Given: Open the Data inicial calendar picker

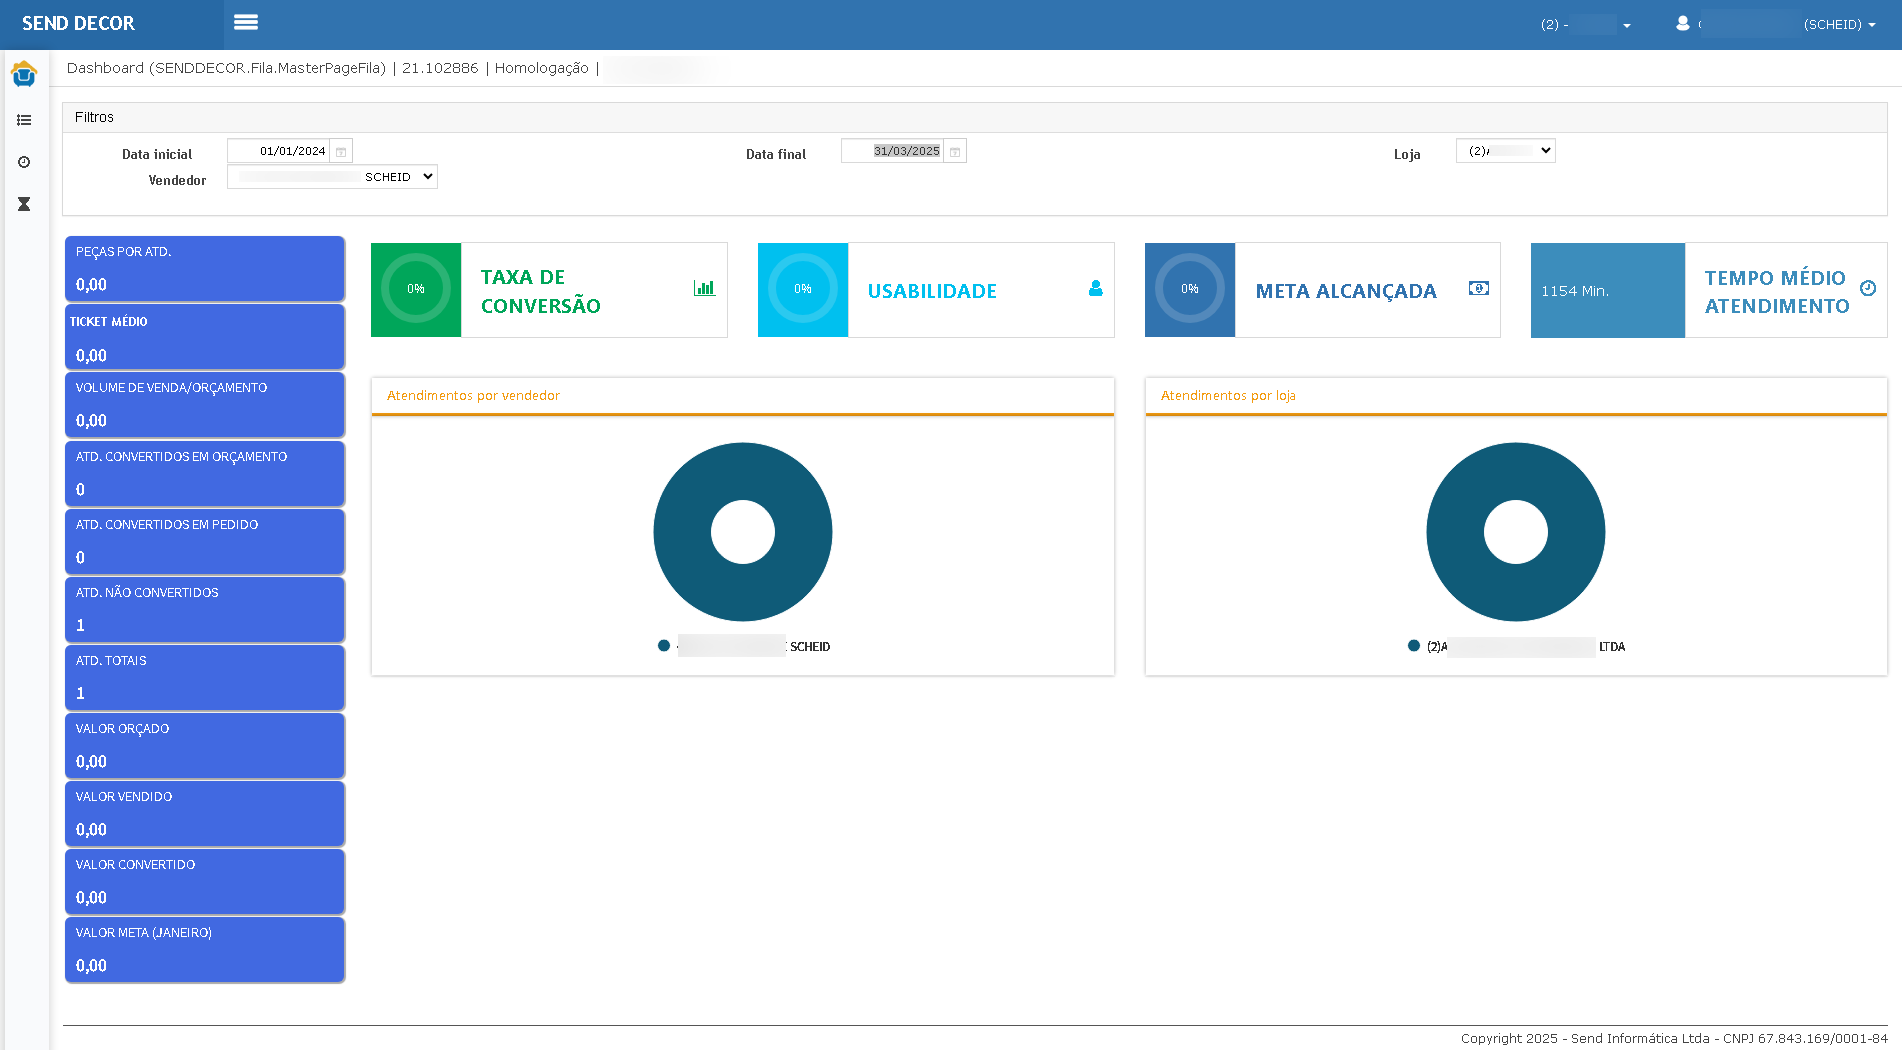Looking at the screenshot, I should click(x=341, y=151).
